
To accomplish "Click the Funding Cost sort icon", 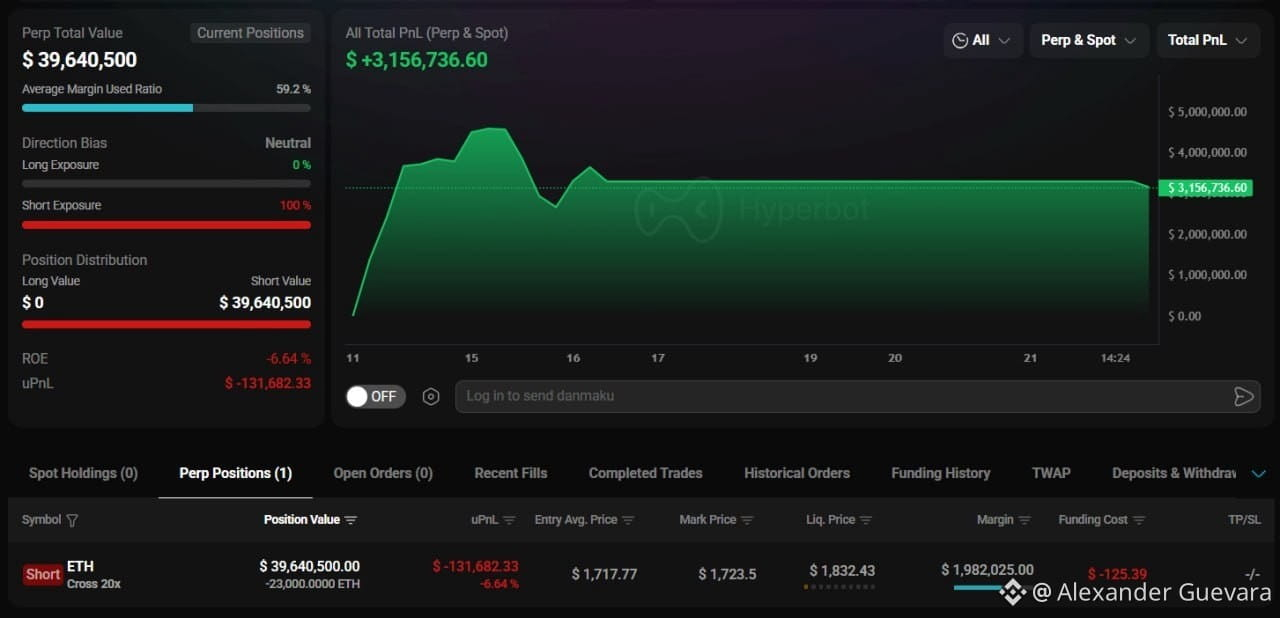I will [x=1139, y=520].
